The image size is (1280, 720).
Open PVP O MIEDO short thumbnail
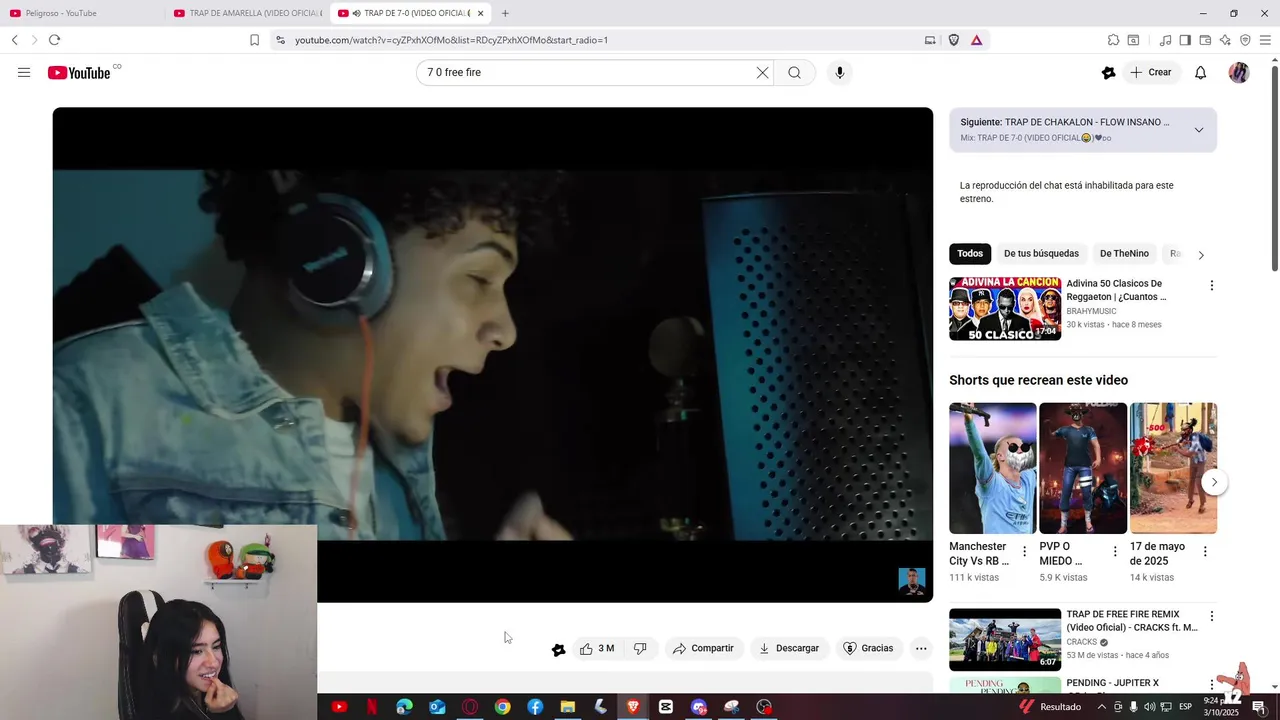tap(1083, 468)
